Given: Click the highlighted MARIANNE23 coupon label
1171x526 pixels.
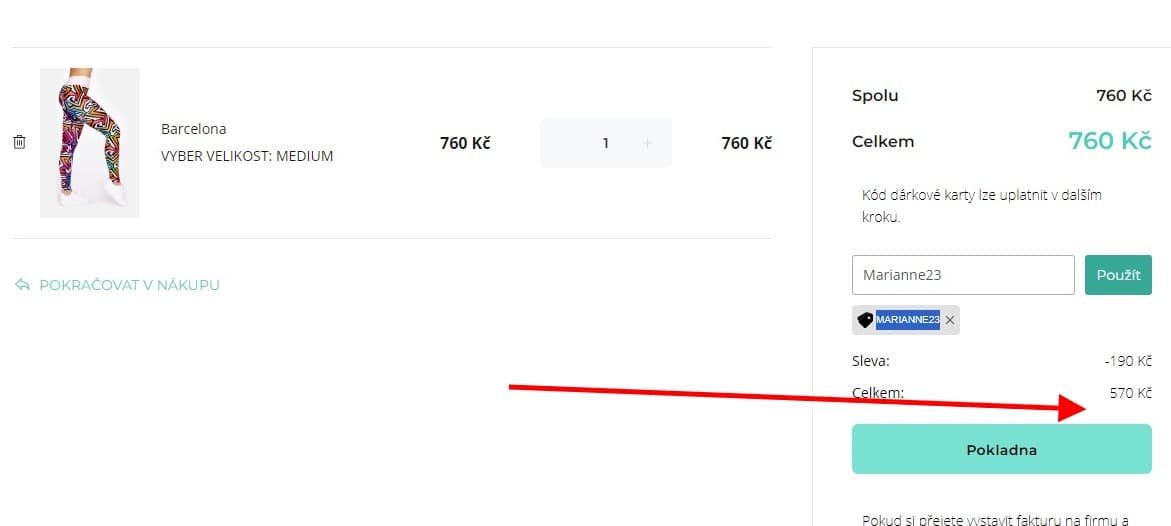Looking at the screenshot, I should (x=907, y=320).
